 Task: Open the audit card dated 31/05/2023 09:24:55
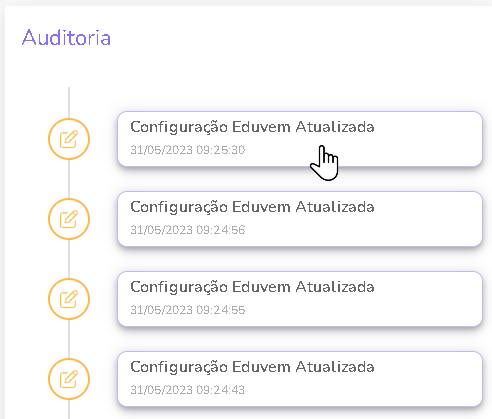coord(300,299)
